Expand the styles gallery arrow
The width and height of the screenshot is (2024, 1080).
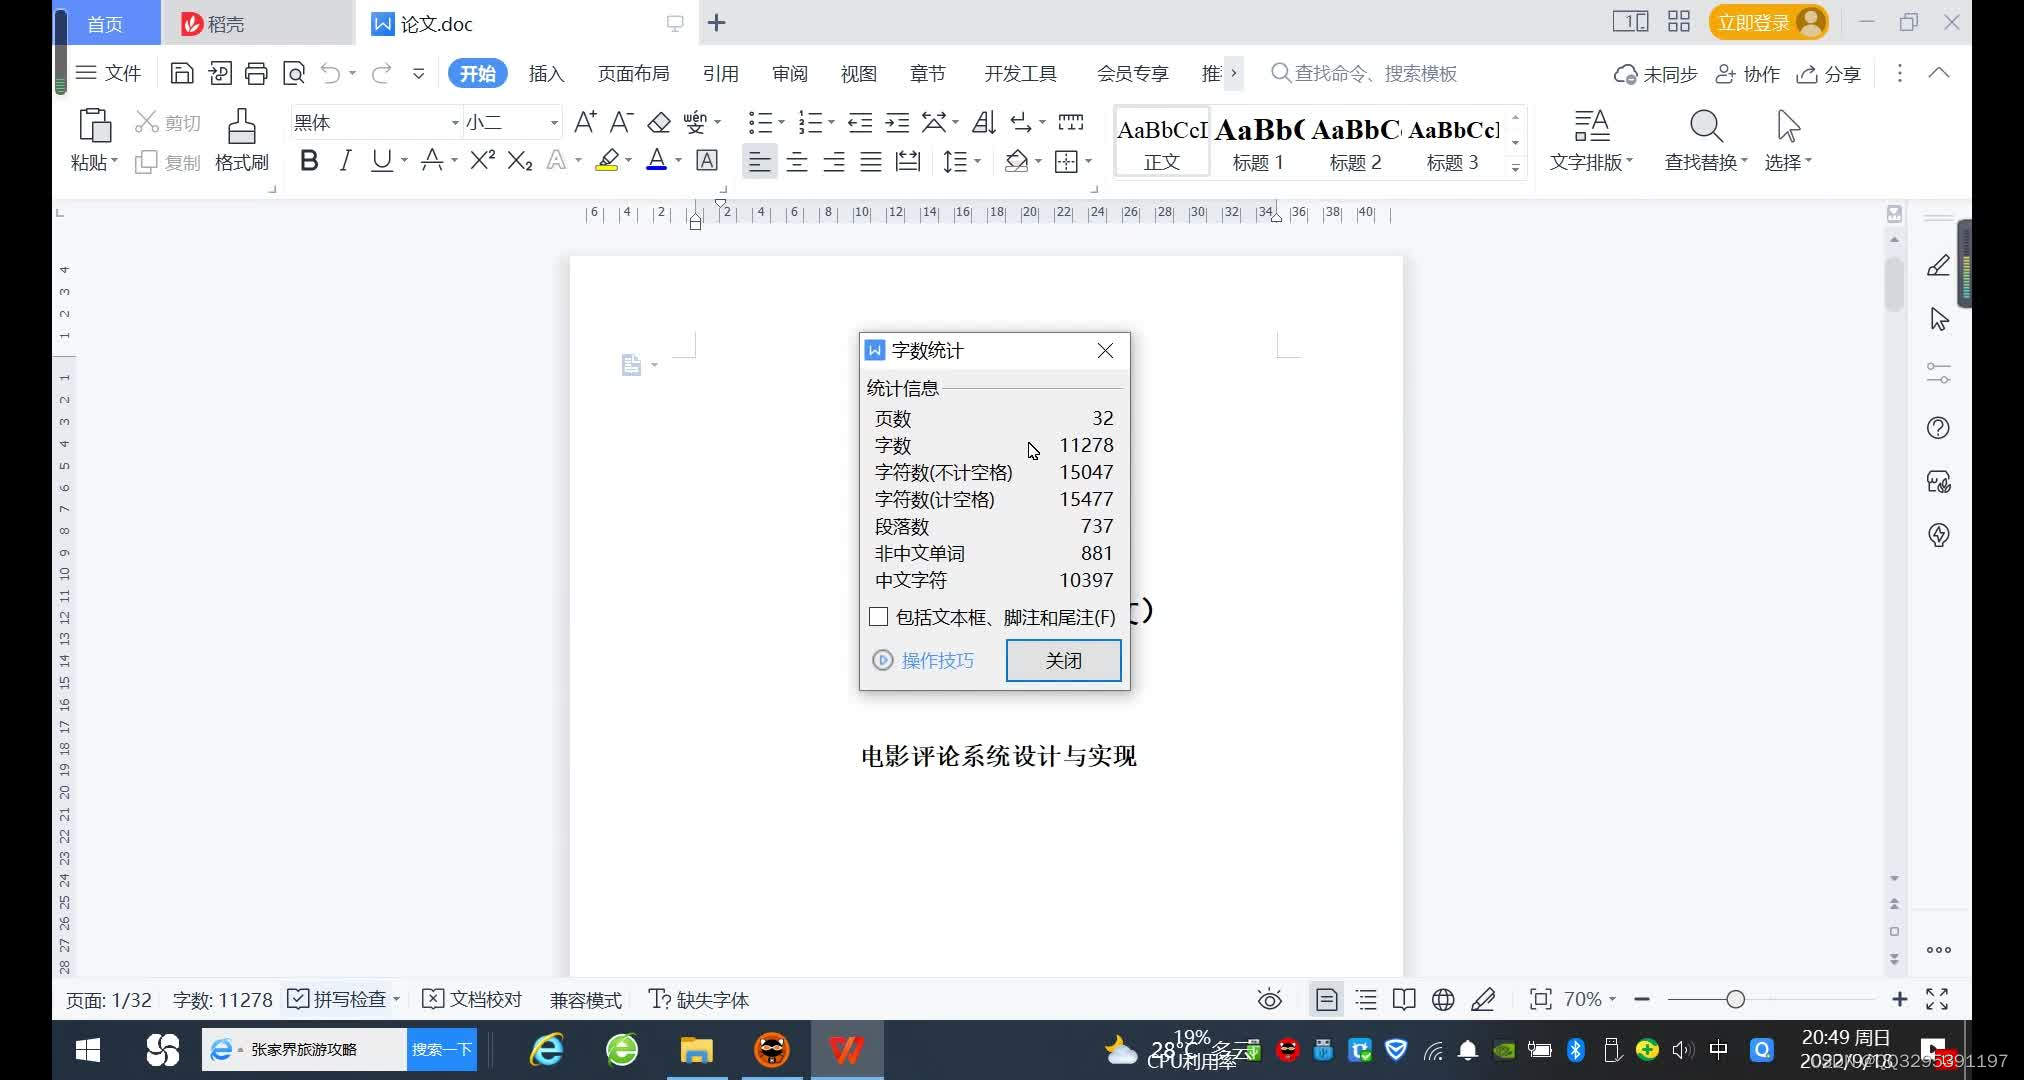pyautogui.click(x=1516, y=168)
